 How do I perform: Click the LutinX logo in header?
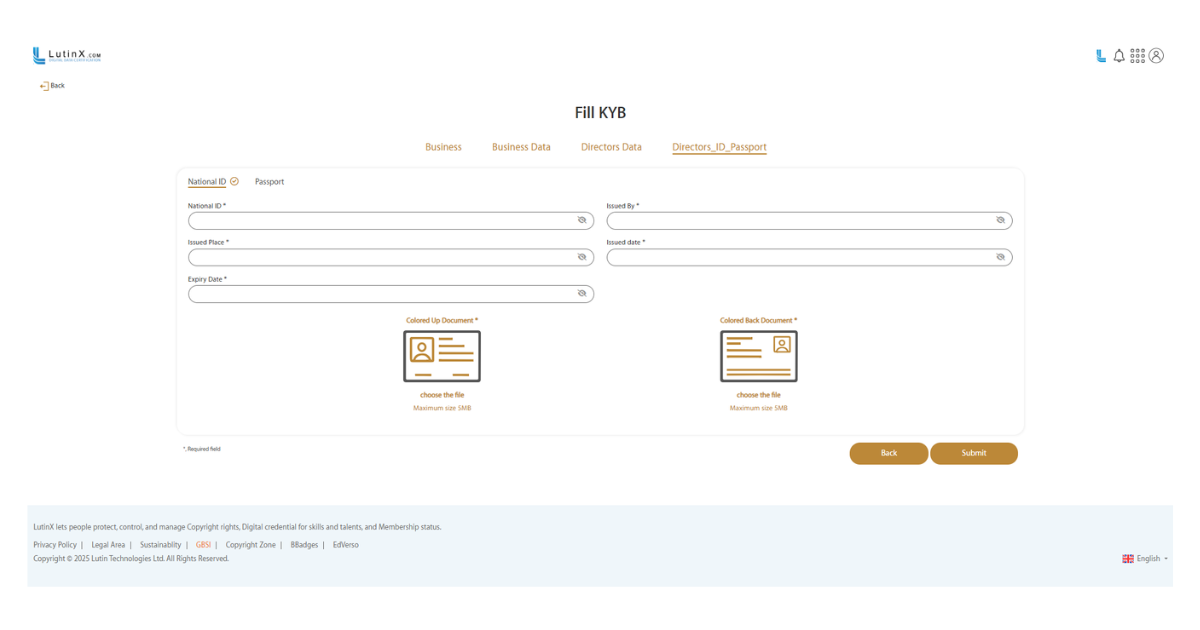tap(66, 56)
